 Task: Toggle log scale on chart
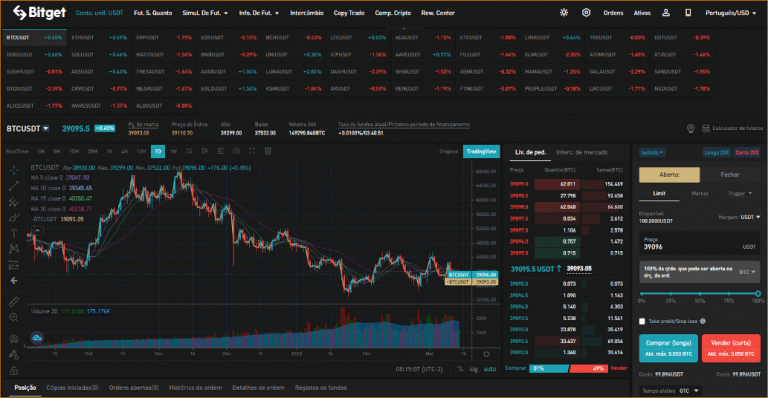tap(473, 369)
